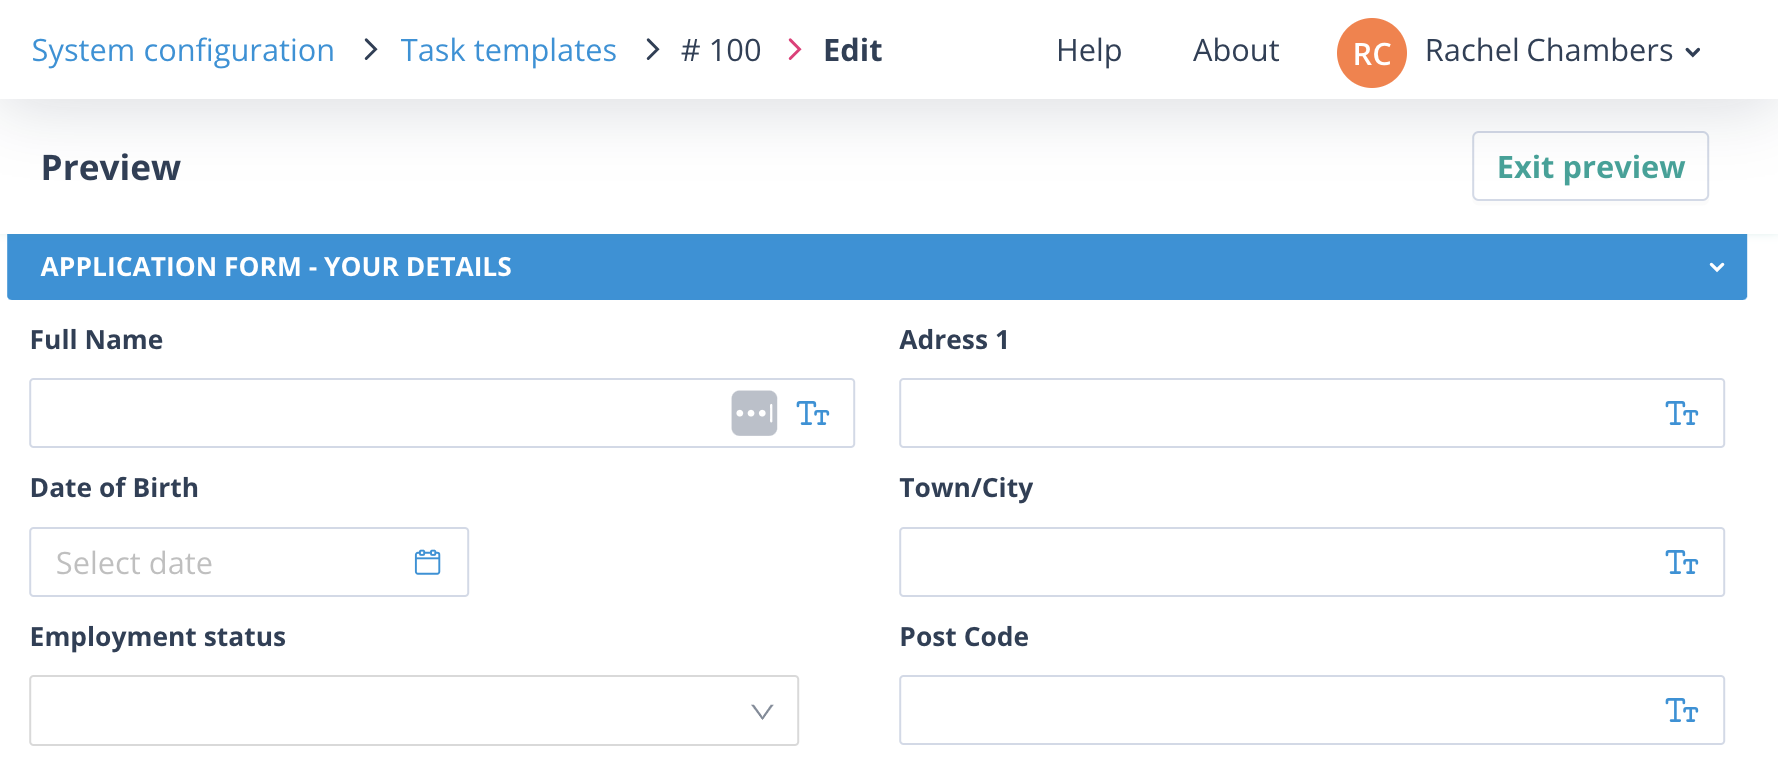Image resolution: width=1778 pixels, height=774 pixels.
Task: Click the text-format icon in Adress 1 field
Action: (1682, 413)
